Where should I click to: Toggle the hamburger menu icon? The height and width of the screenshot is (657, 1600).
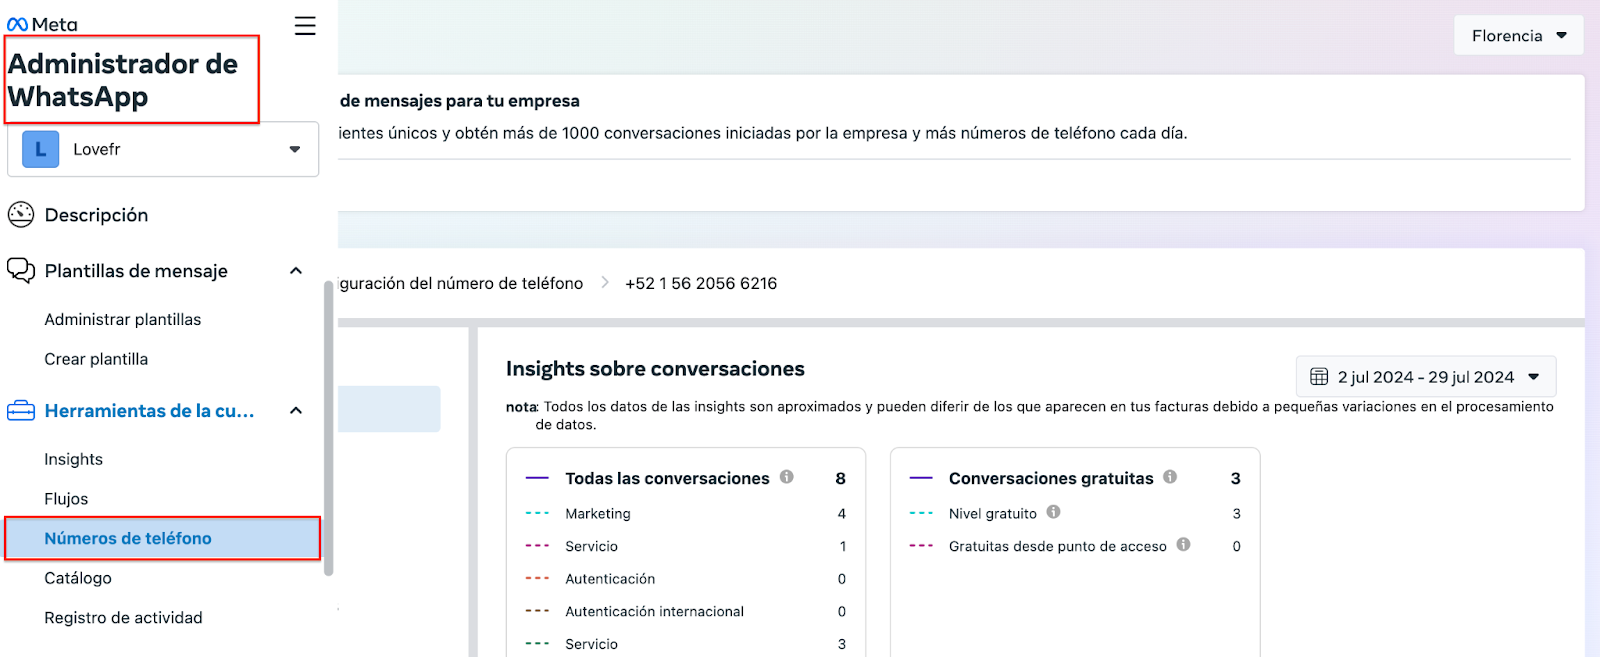tap(305, 26)
